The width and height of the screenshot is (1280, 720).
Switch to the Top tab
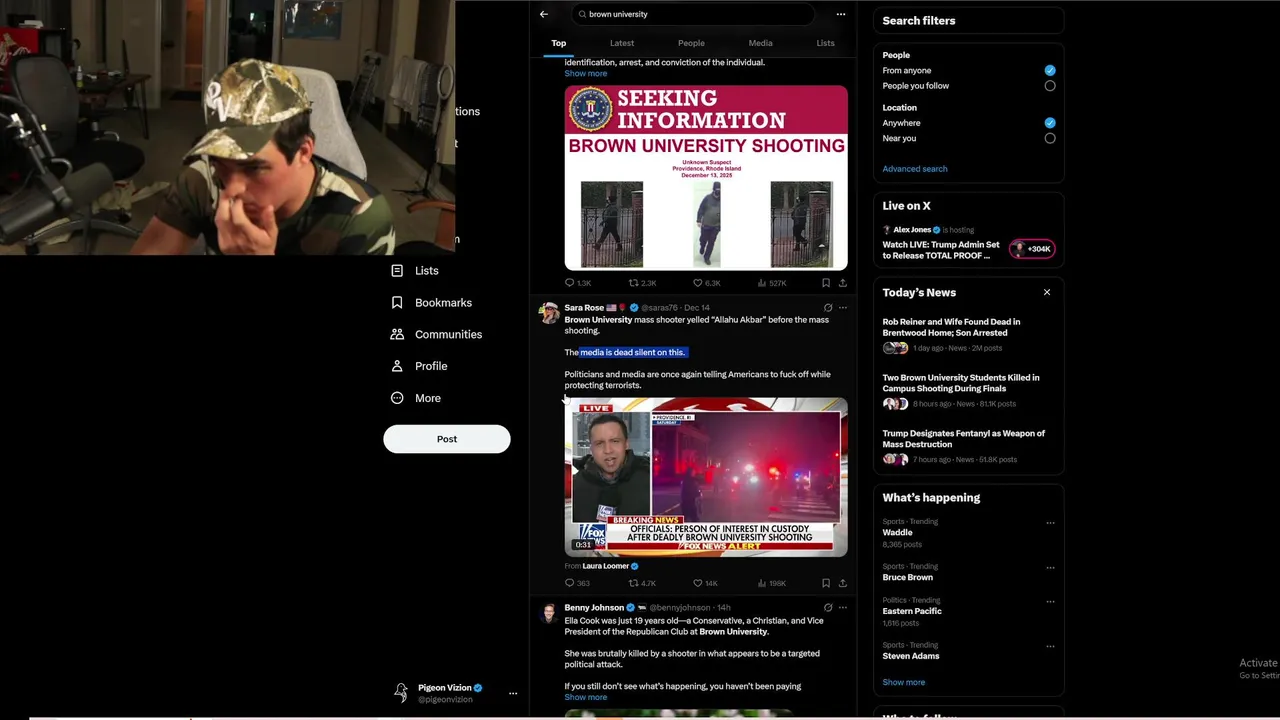(x=558, y=43)
